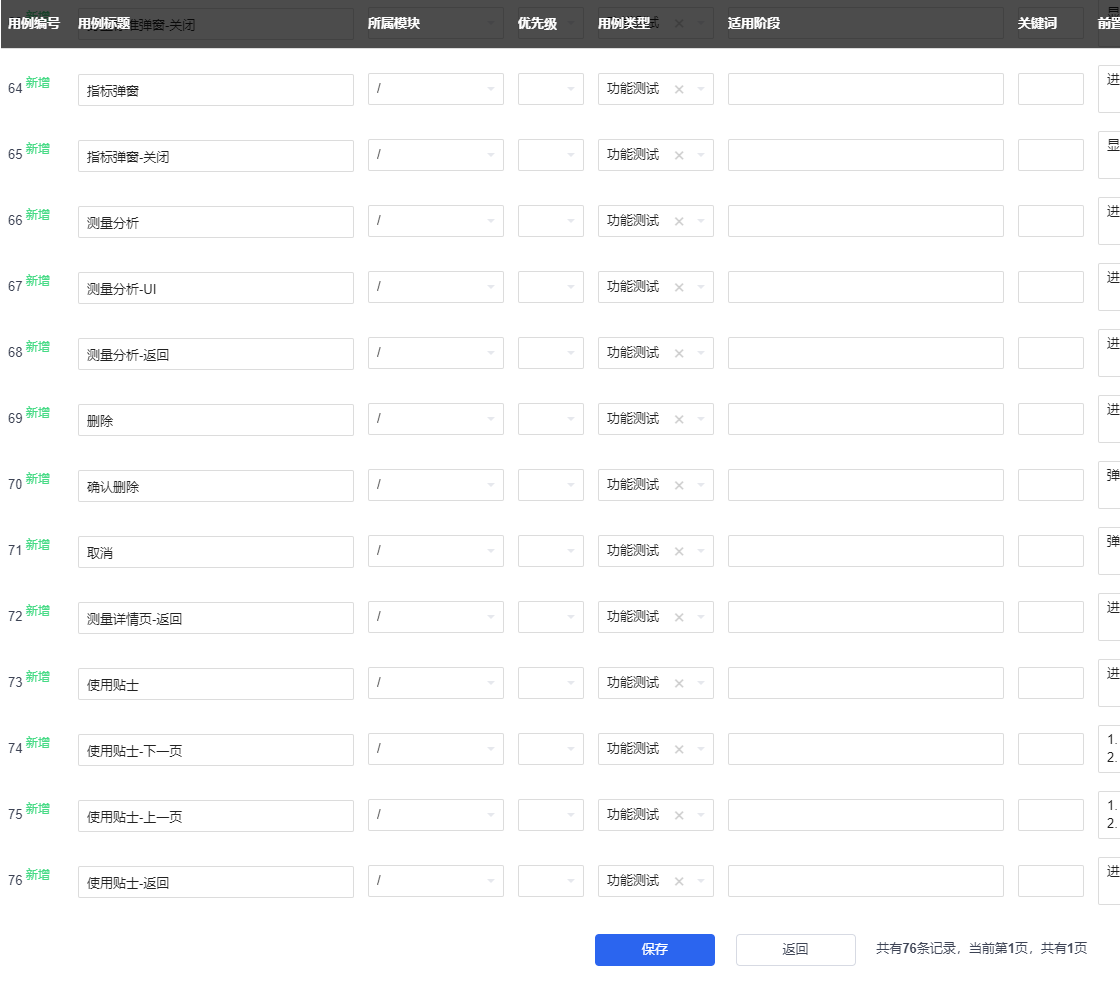Clear 功能测试 type in row 65
The image size is (1120, 991).
pos(679,155)
